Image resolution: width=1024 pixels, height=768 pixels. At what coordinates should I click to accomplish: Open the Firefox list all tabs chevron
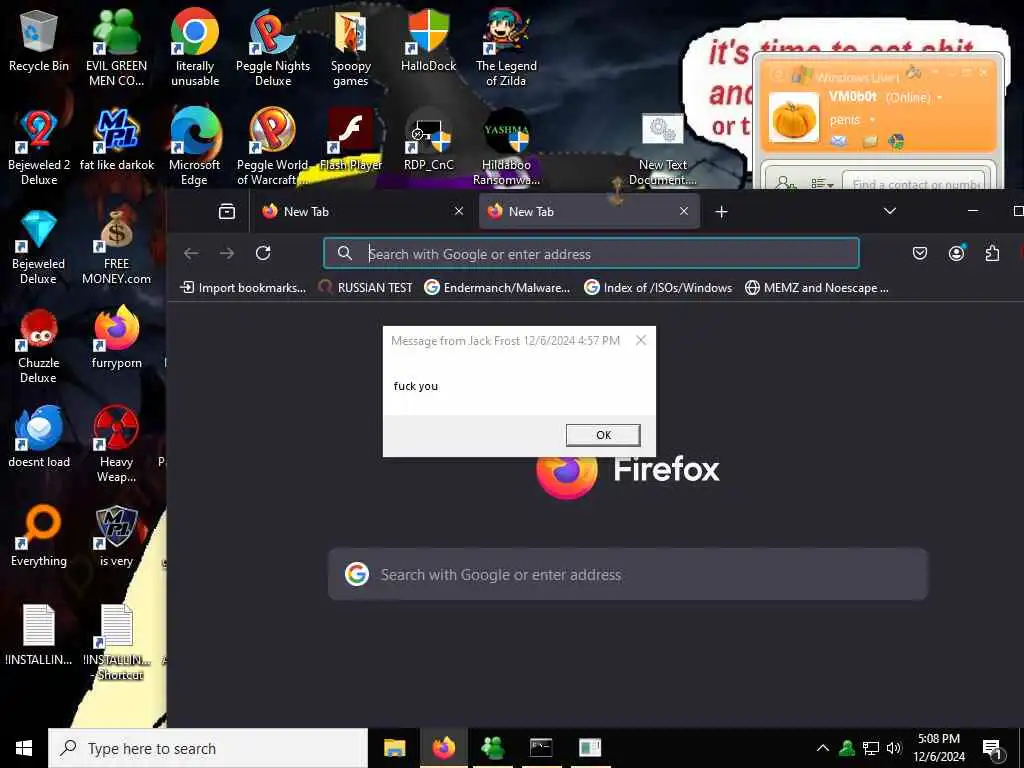(889, 211)
